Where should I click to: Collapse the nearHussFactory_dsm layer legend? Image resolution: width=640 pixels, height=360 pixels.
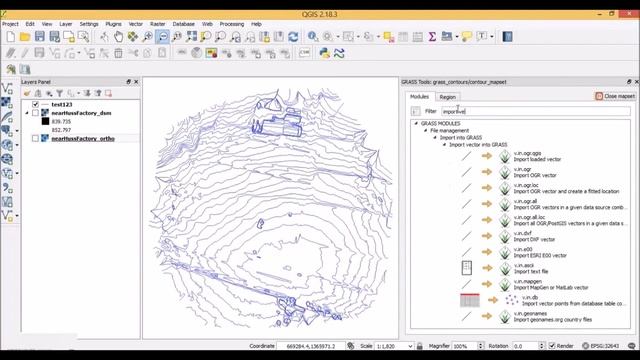click(x=27, y=113)
